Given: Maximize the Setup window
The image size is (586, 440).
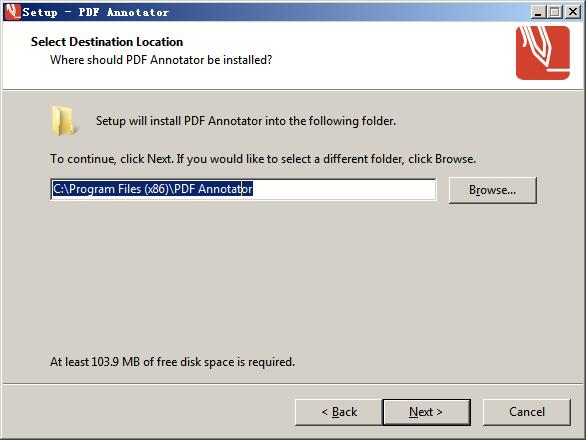Looking at the screenshot, I should (x=555, y=12).
